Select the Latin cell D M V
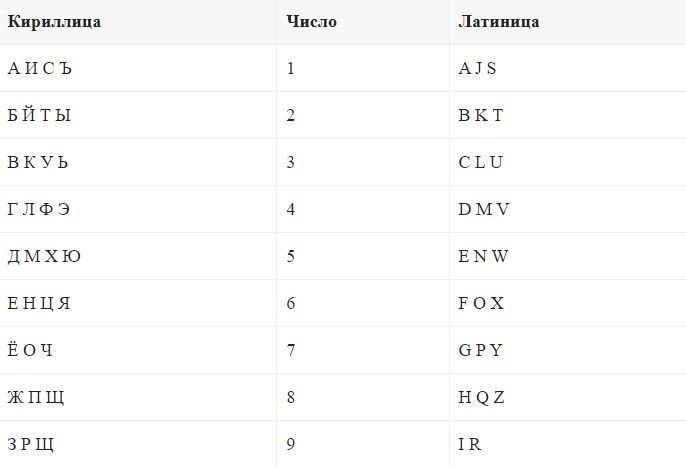686x467 pixels. (x=568, y=209)
